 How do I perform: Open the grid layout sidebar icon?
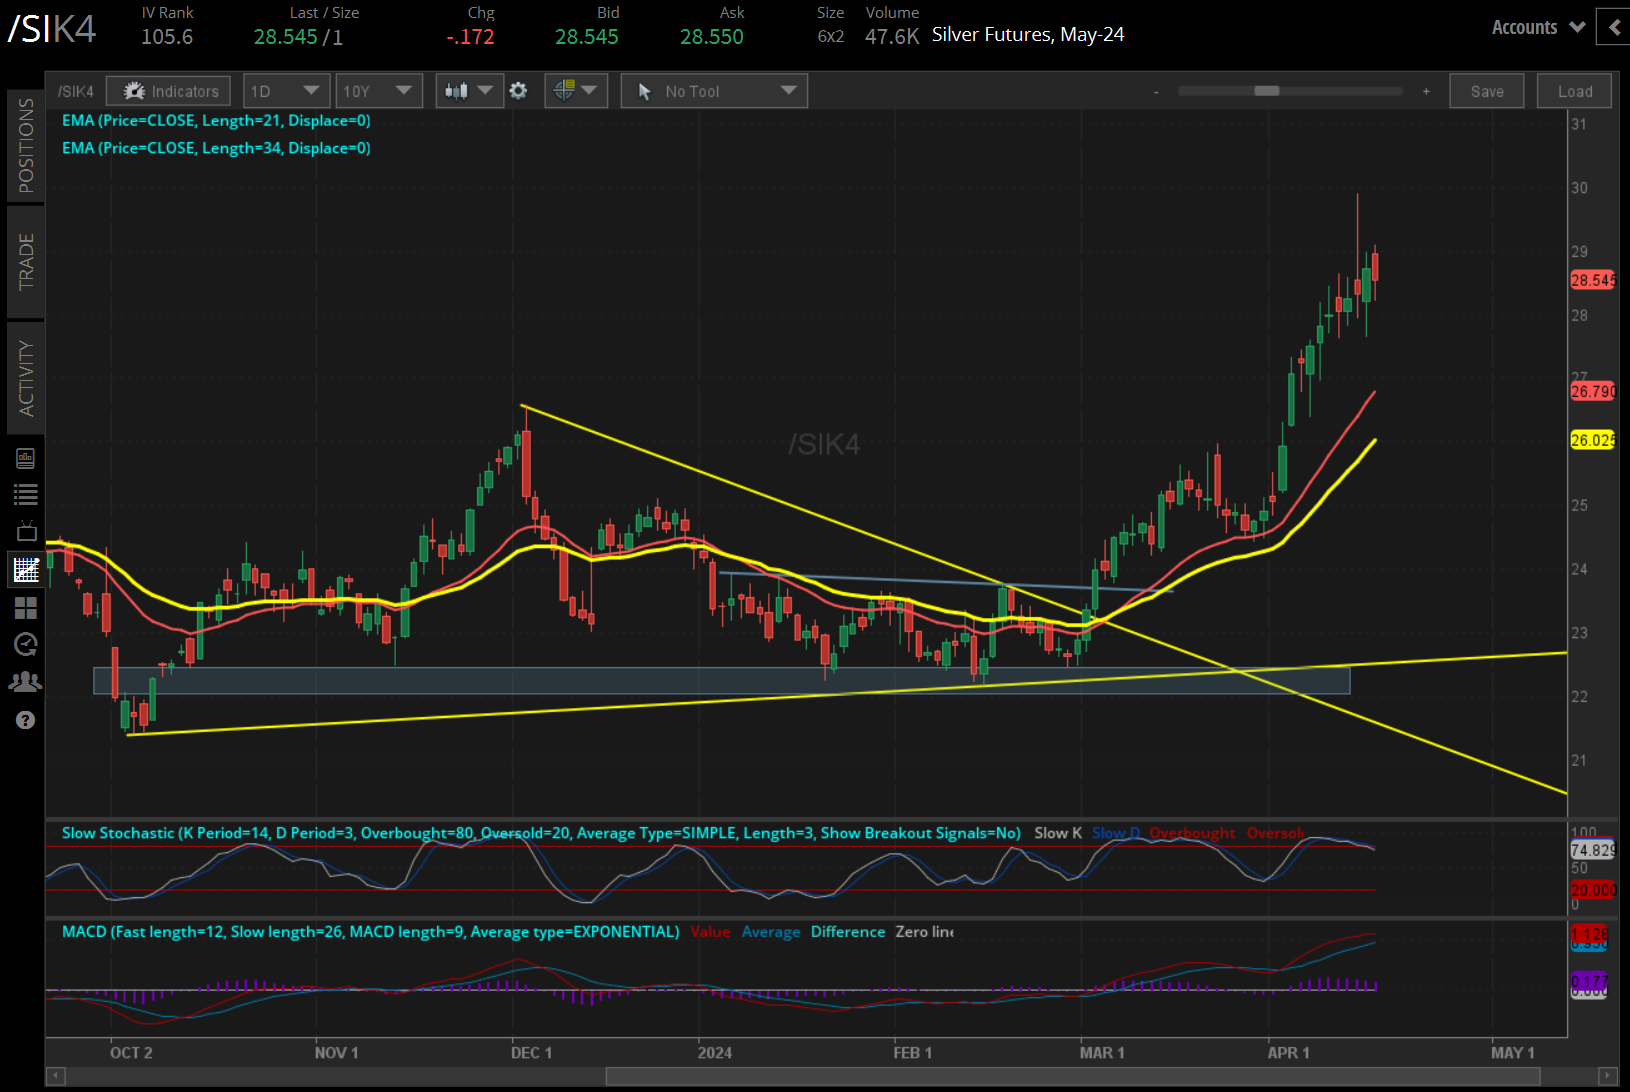coord(26,608)
